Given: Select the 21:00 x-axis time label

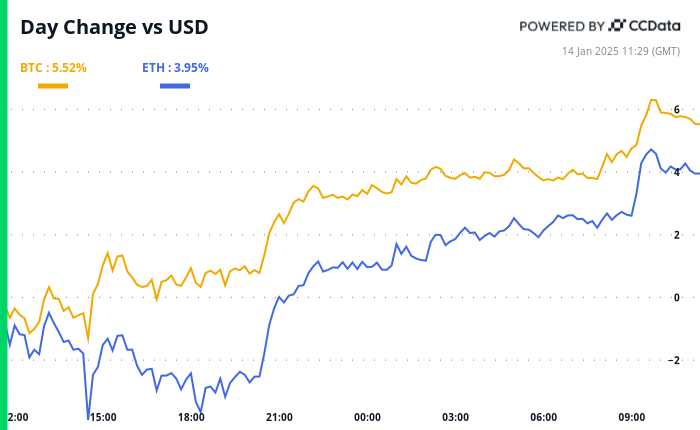Looking at the screenshot, I should pyautogui.click(x=279, y=416).
